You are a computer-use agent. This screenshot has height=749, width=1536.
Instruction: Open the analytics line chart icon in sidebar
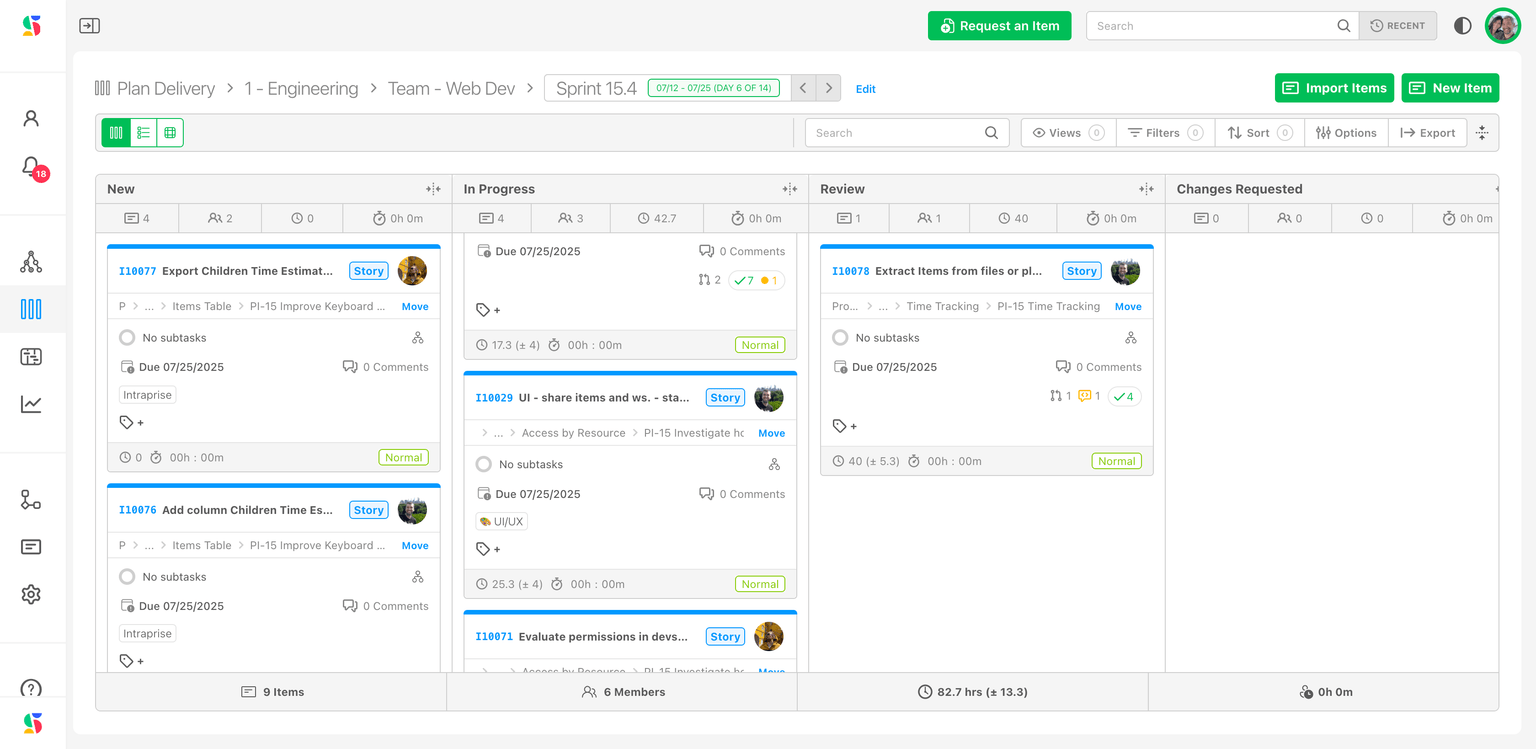tap(31, 404)
